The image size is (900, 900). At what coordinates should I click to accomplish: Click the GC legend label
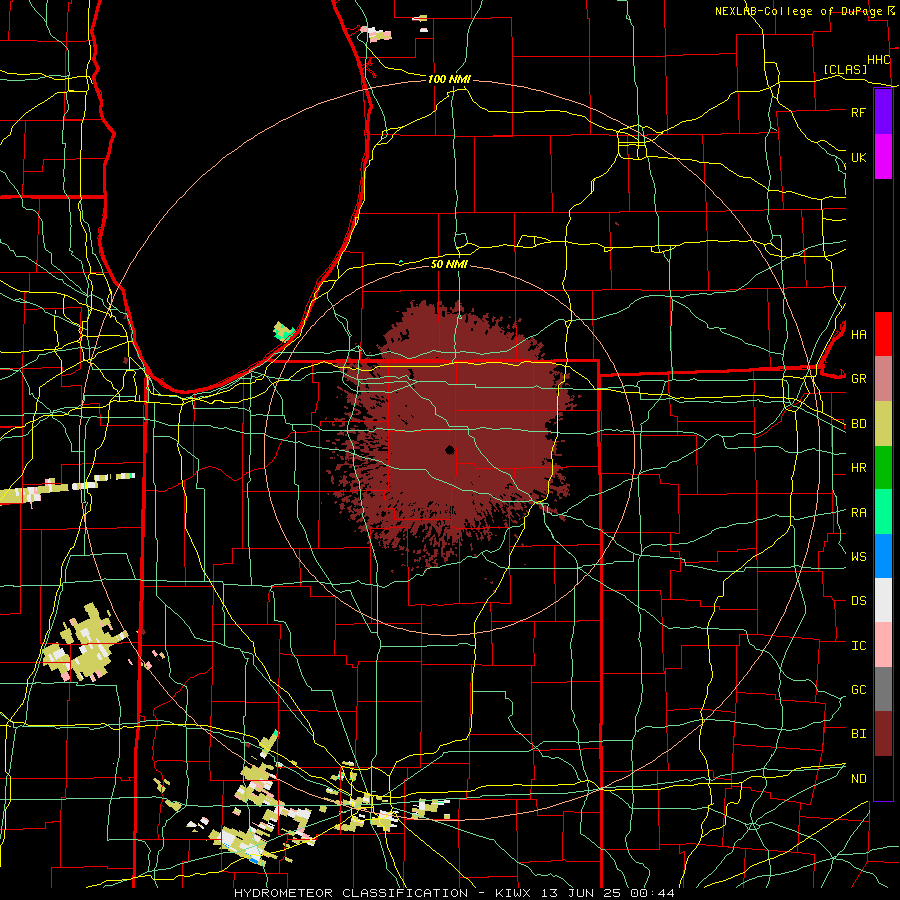pos(858,689)
